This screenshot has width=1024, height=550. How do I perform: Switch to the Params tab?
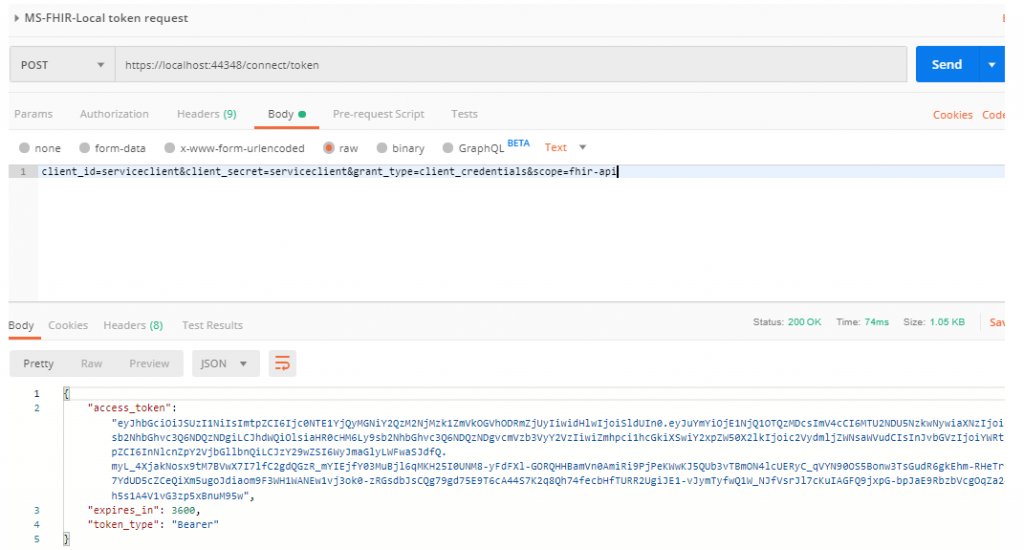point(33,114)
